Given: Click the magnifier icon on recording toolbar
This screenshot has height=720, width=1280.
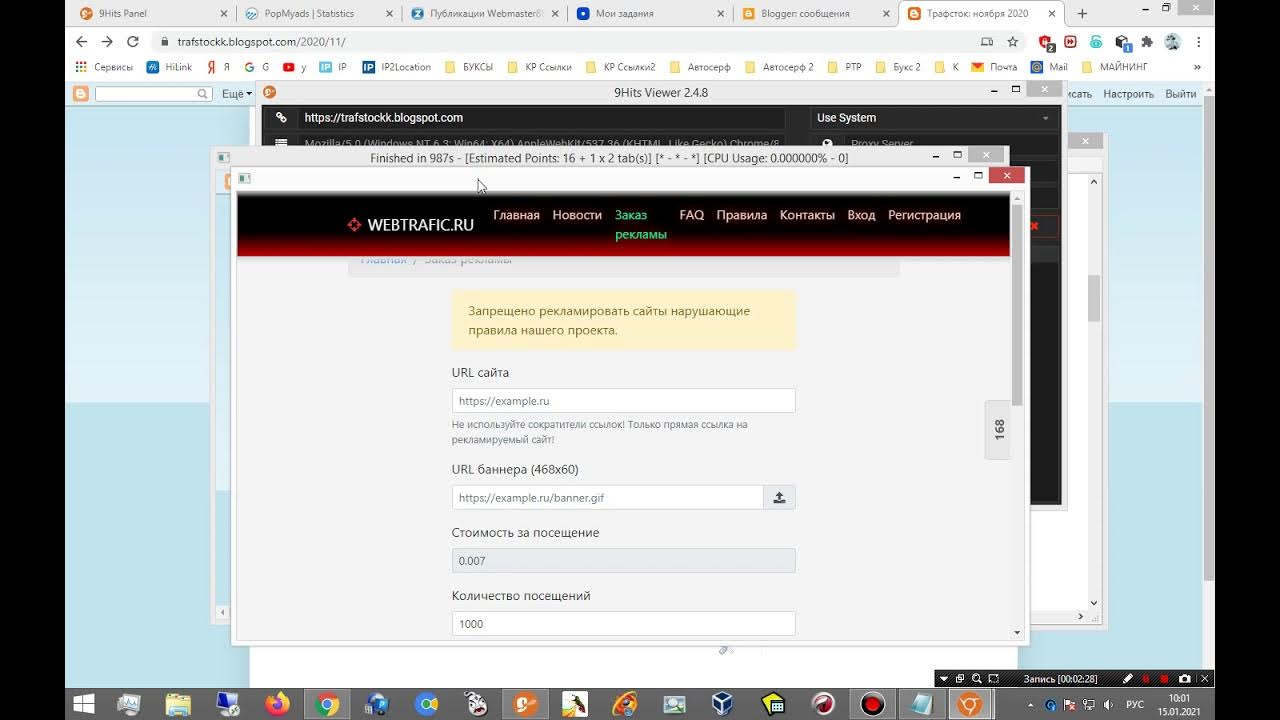Looking at the screenshot, I should (x=977, y=679).
